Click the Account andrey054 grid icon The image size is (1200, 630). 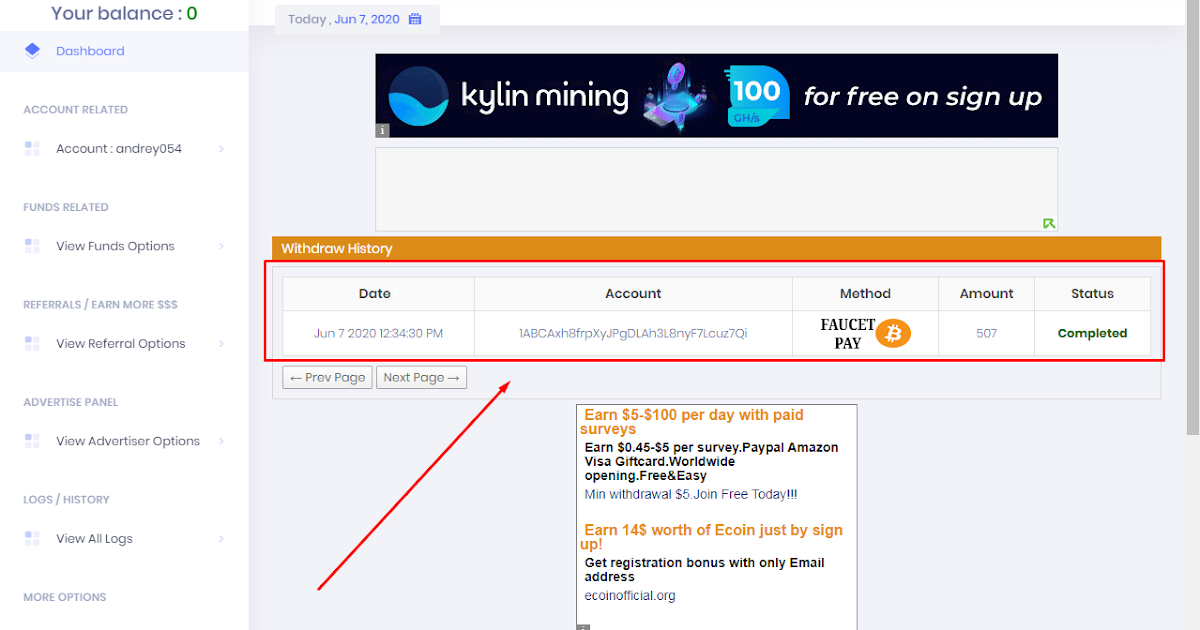[32, 149]
